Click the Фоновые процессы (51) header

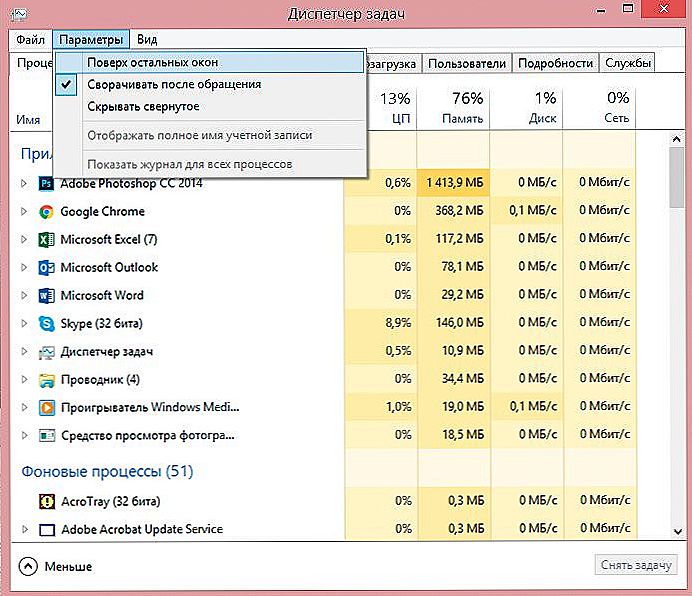107,472
